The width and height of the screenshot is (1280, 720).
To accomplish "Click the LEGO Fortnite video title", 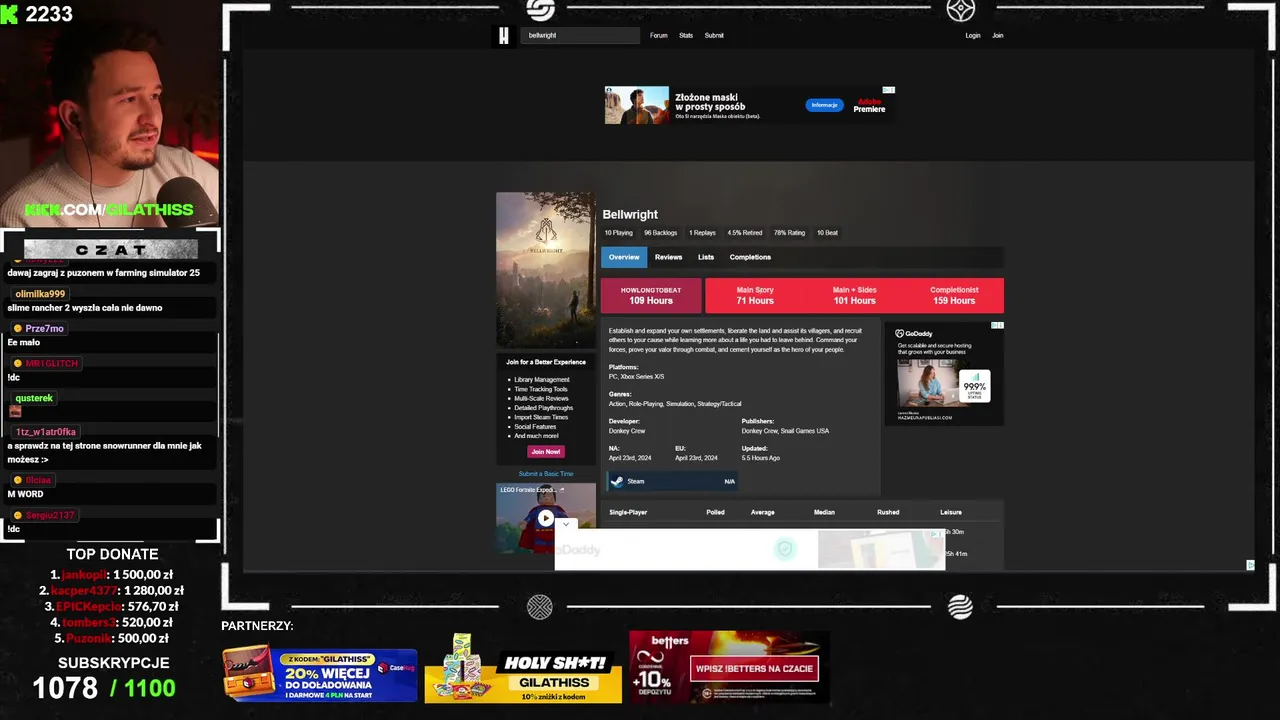I will coord(526,490).
